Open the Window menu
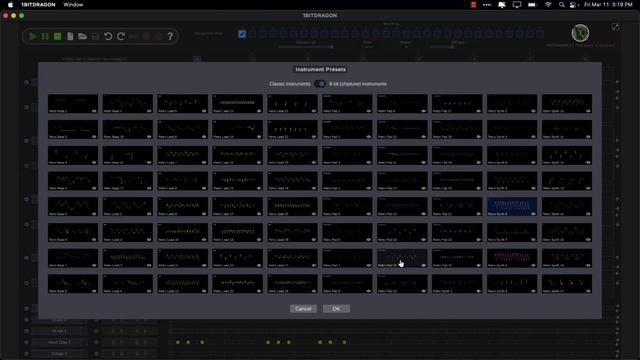This screenshot has width=640, height=360. (x=73, y=4)
